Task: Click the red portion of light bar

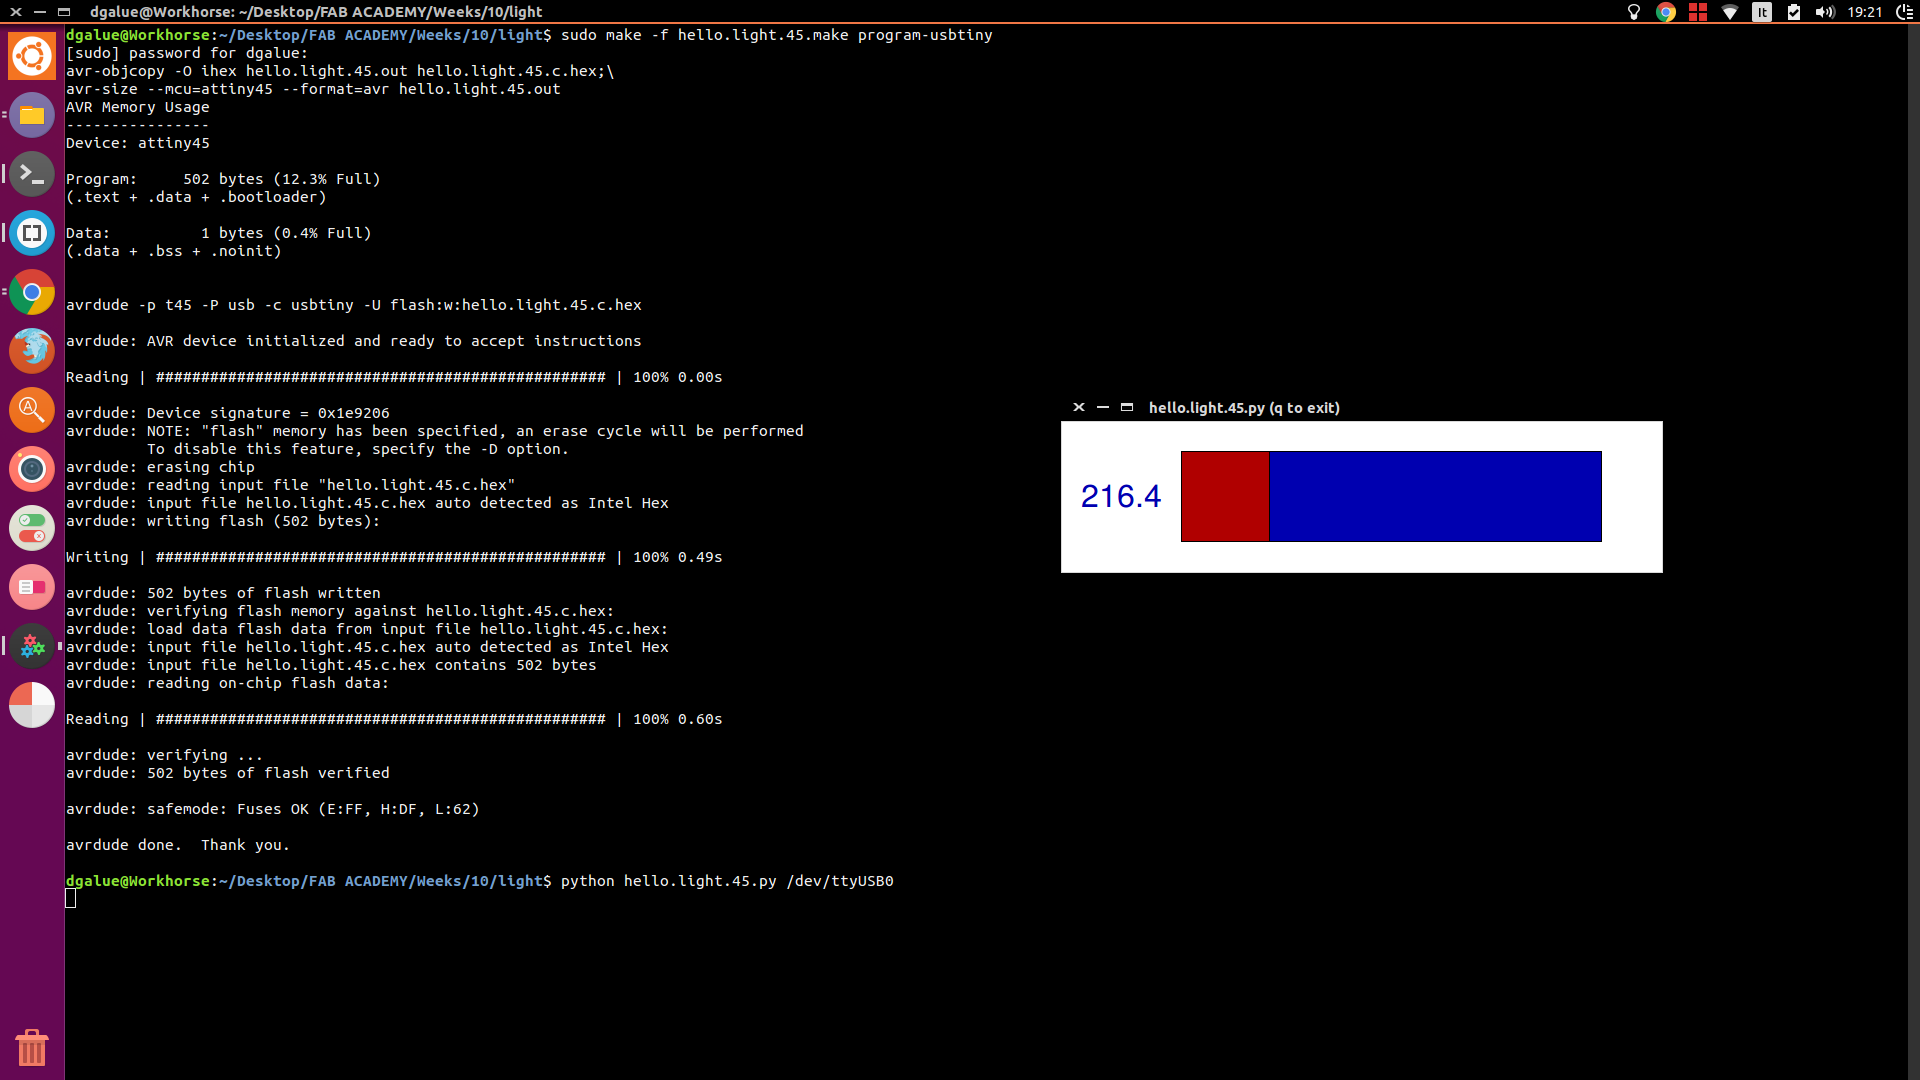Action: (x=1224, y=496)
